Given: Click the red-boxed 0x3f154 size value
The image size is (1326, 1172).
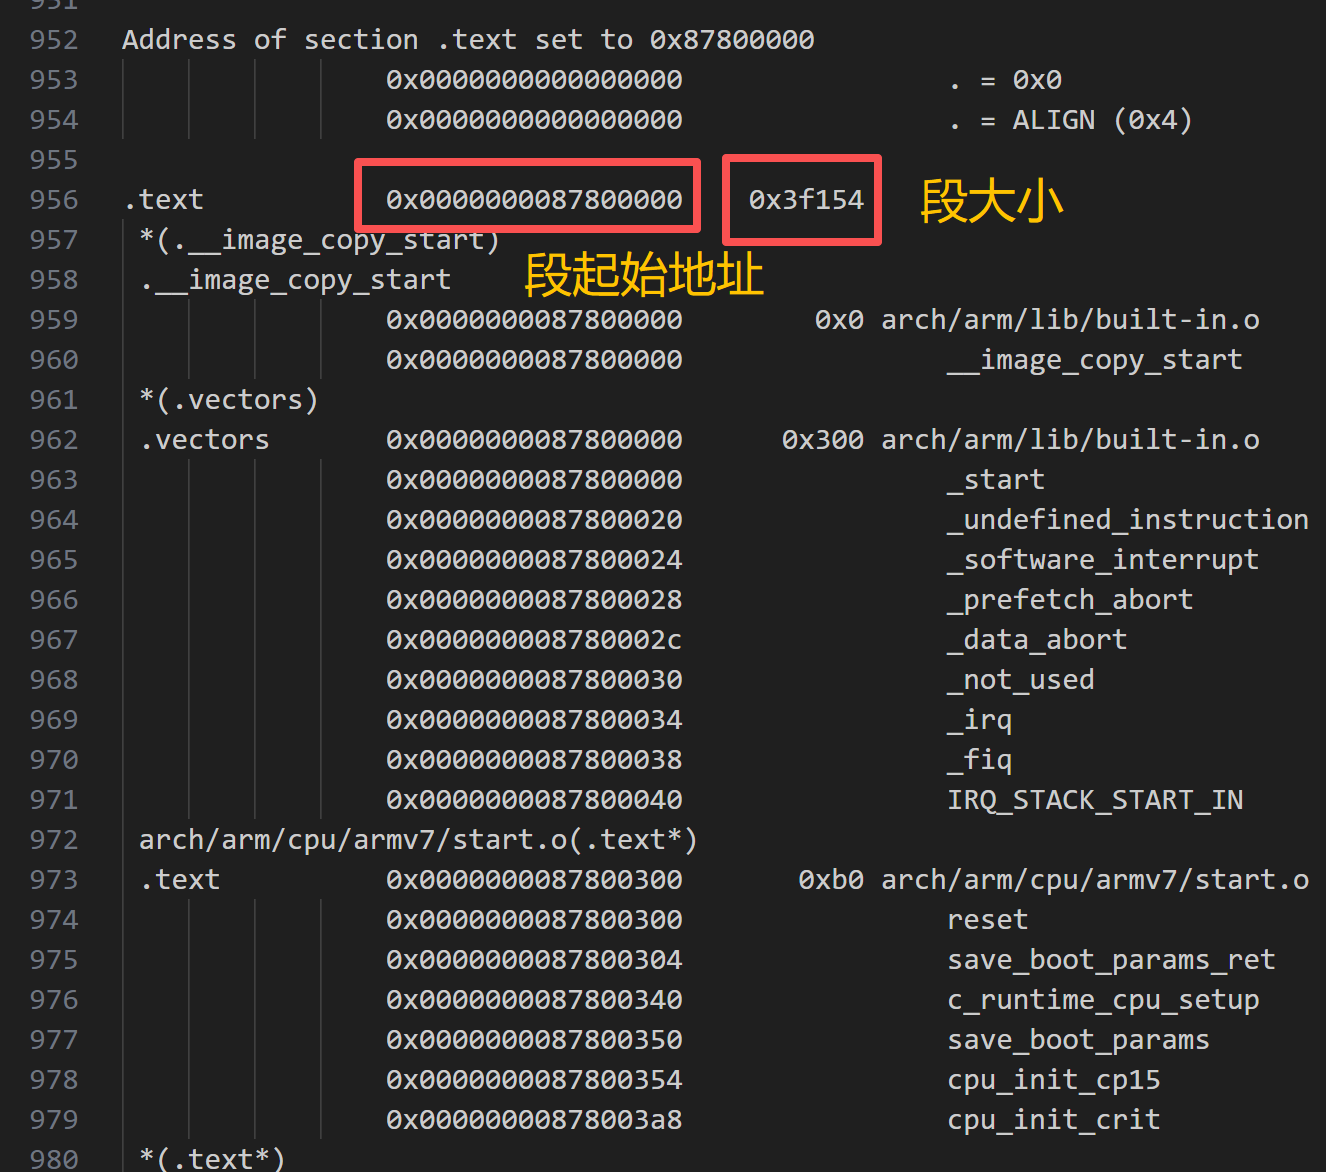Looking at the screenshot, I should click(x=805, y=200).
